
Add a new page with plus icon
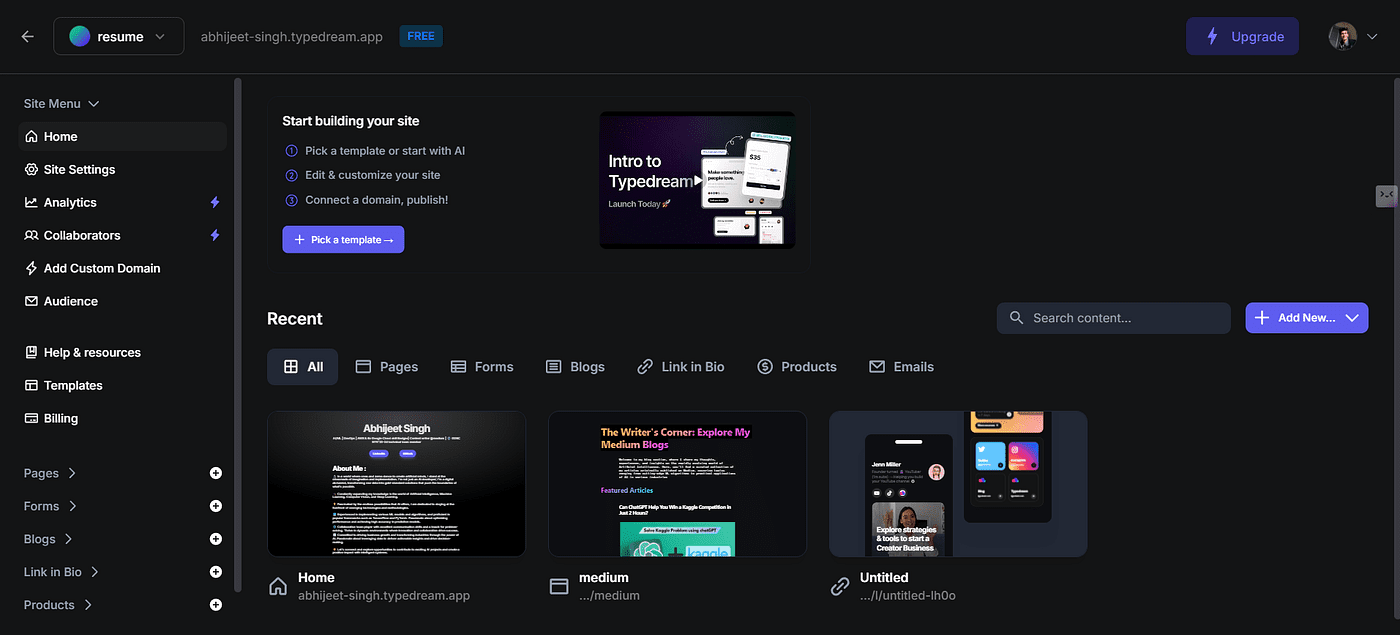pos(215,473)
